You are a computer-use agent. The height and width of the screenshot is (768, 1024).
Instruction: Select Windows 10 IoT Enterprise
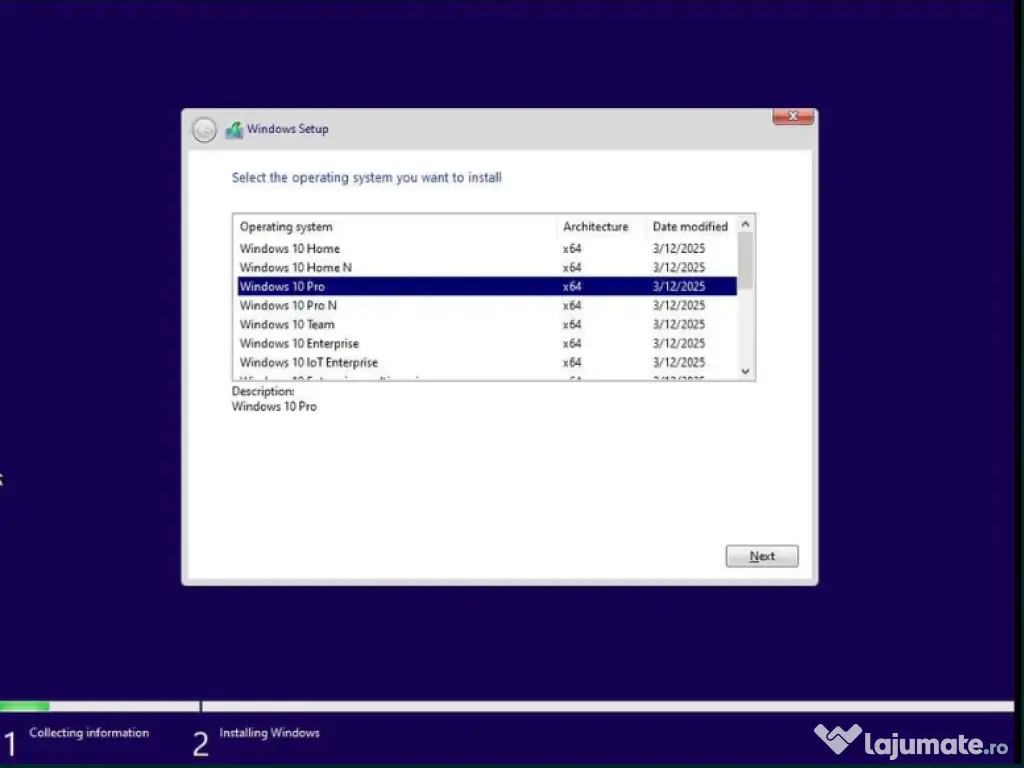click(309, 363)
